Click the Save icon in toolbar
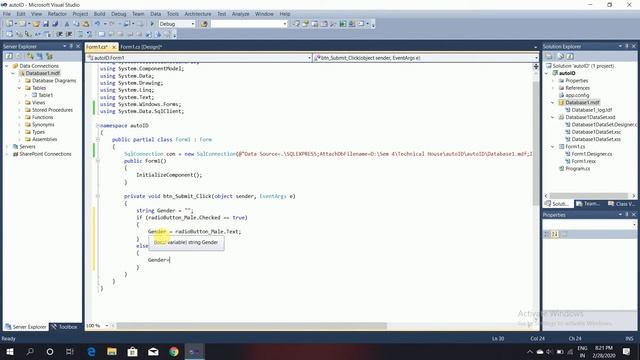This screenshot has height=360, width=640. pyautogui.click(x=46, y=24)
